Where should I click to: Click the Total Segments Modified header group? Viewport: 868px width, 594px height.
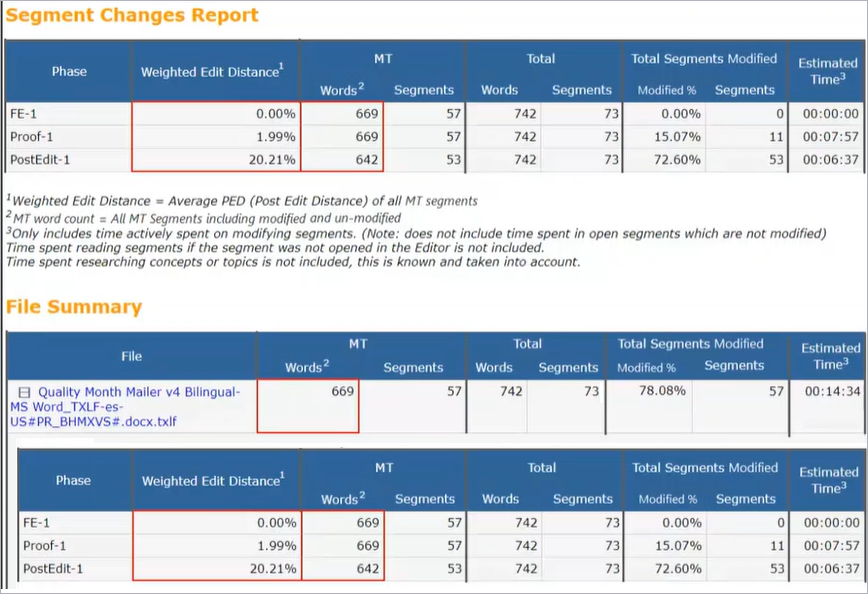click(x=704, y=59)
